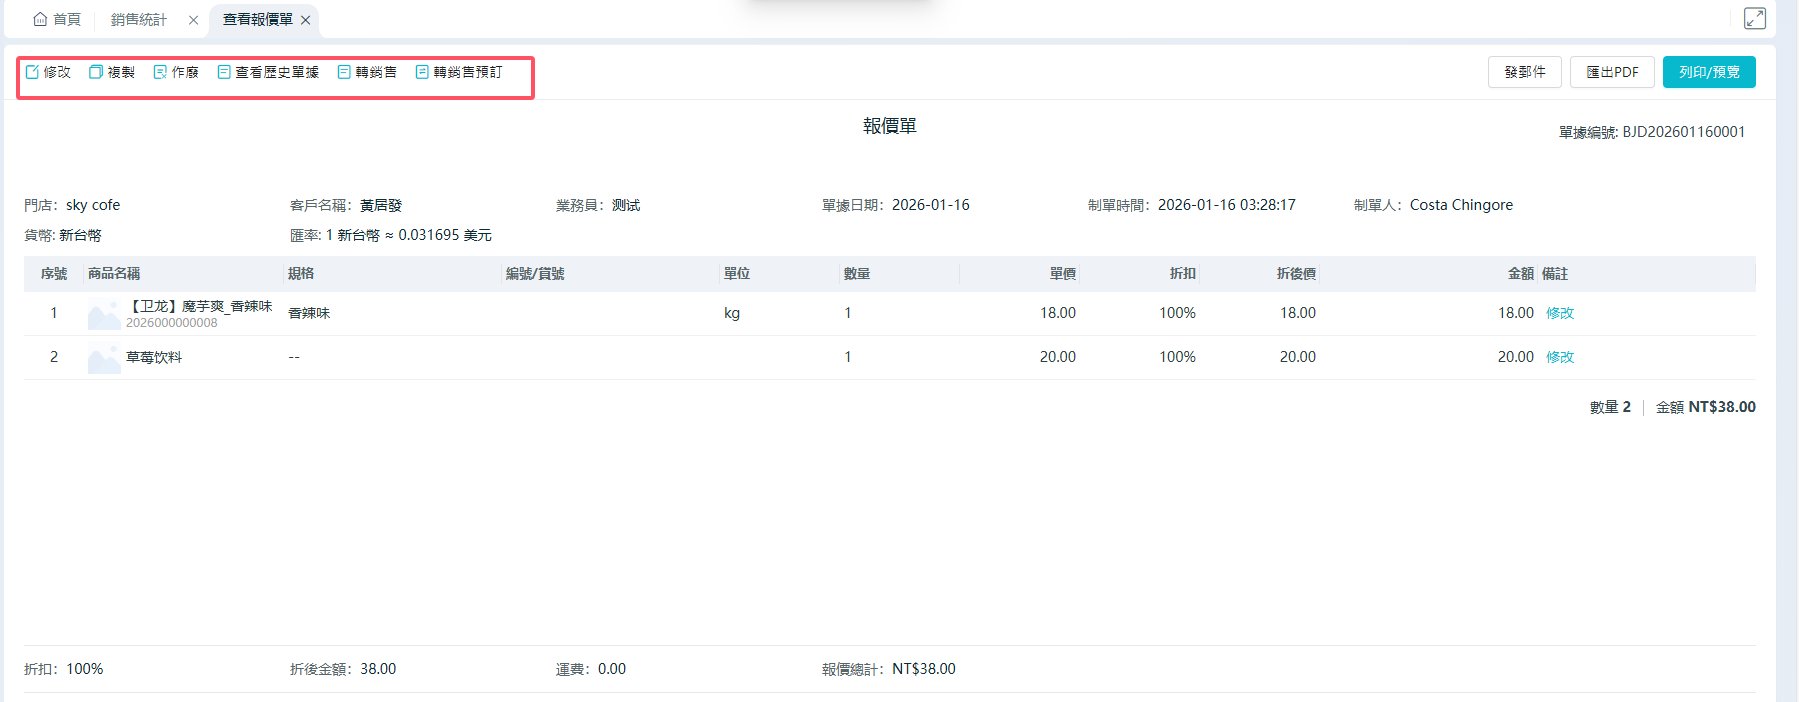Close the 銷售統計 tab
The image size is (1799, 702).
tap(193, 20)
